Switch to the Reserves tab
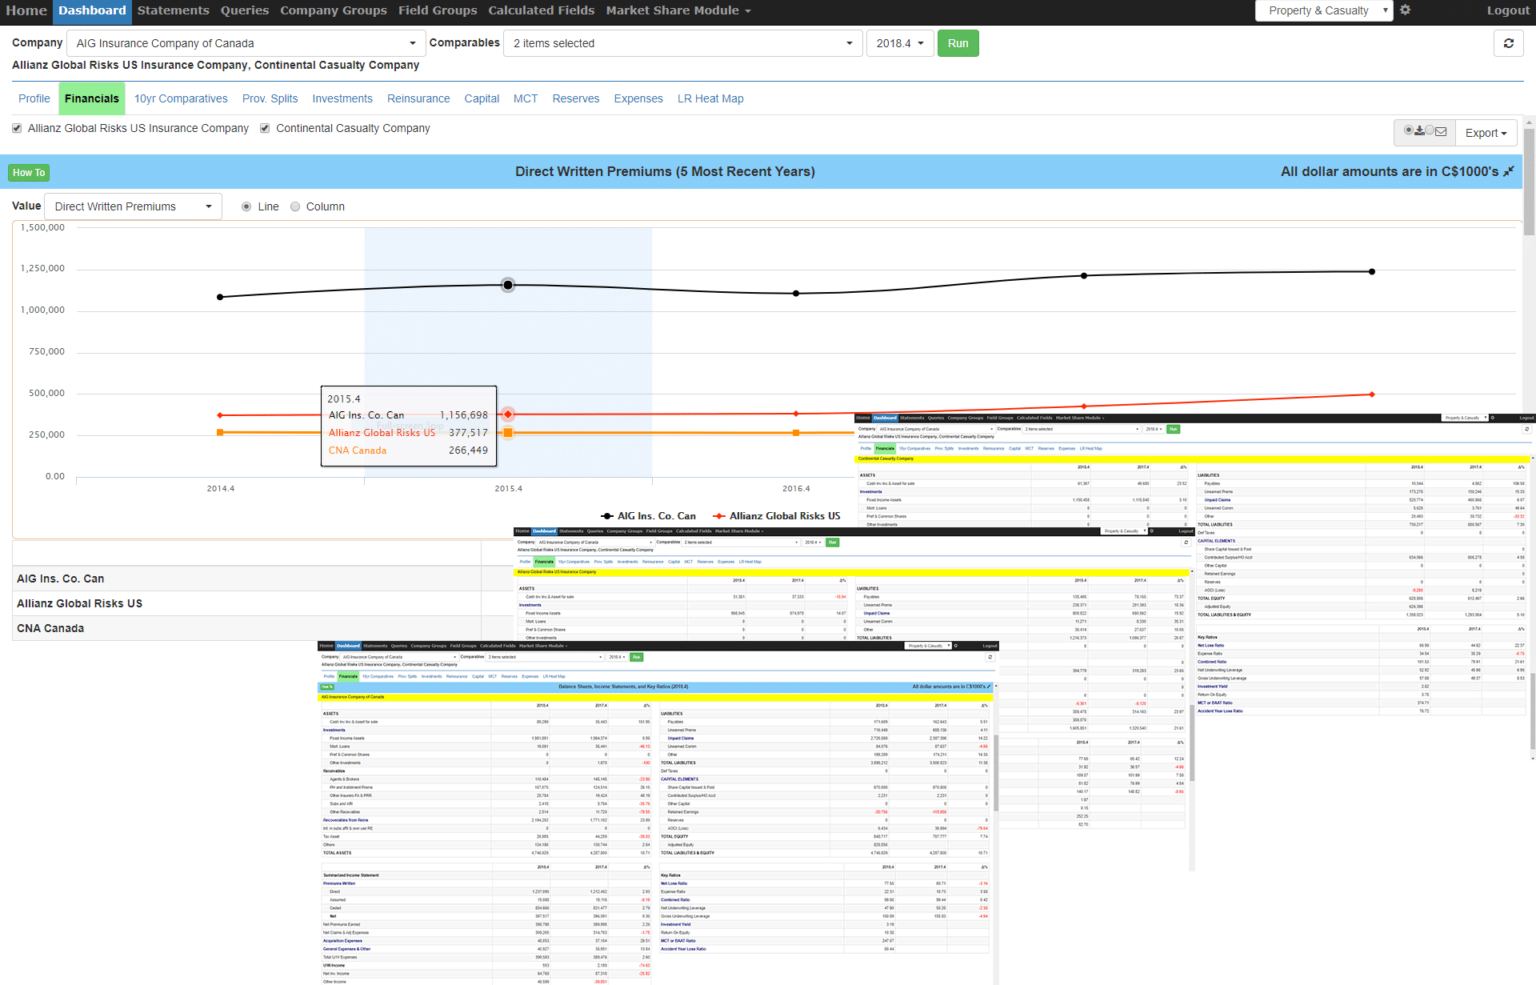 pos(576,98)
